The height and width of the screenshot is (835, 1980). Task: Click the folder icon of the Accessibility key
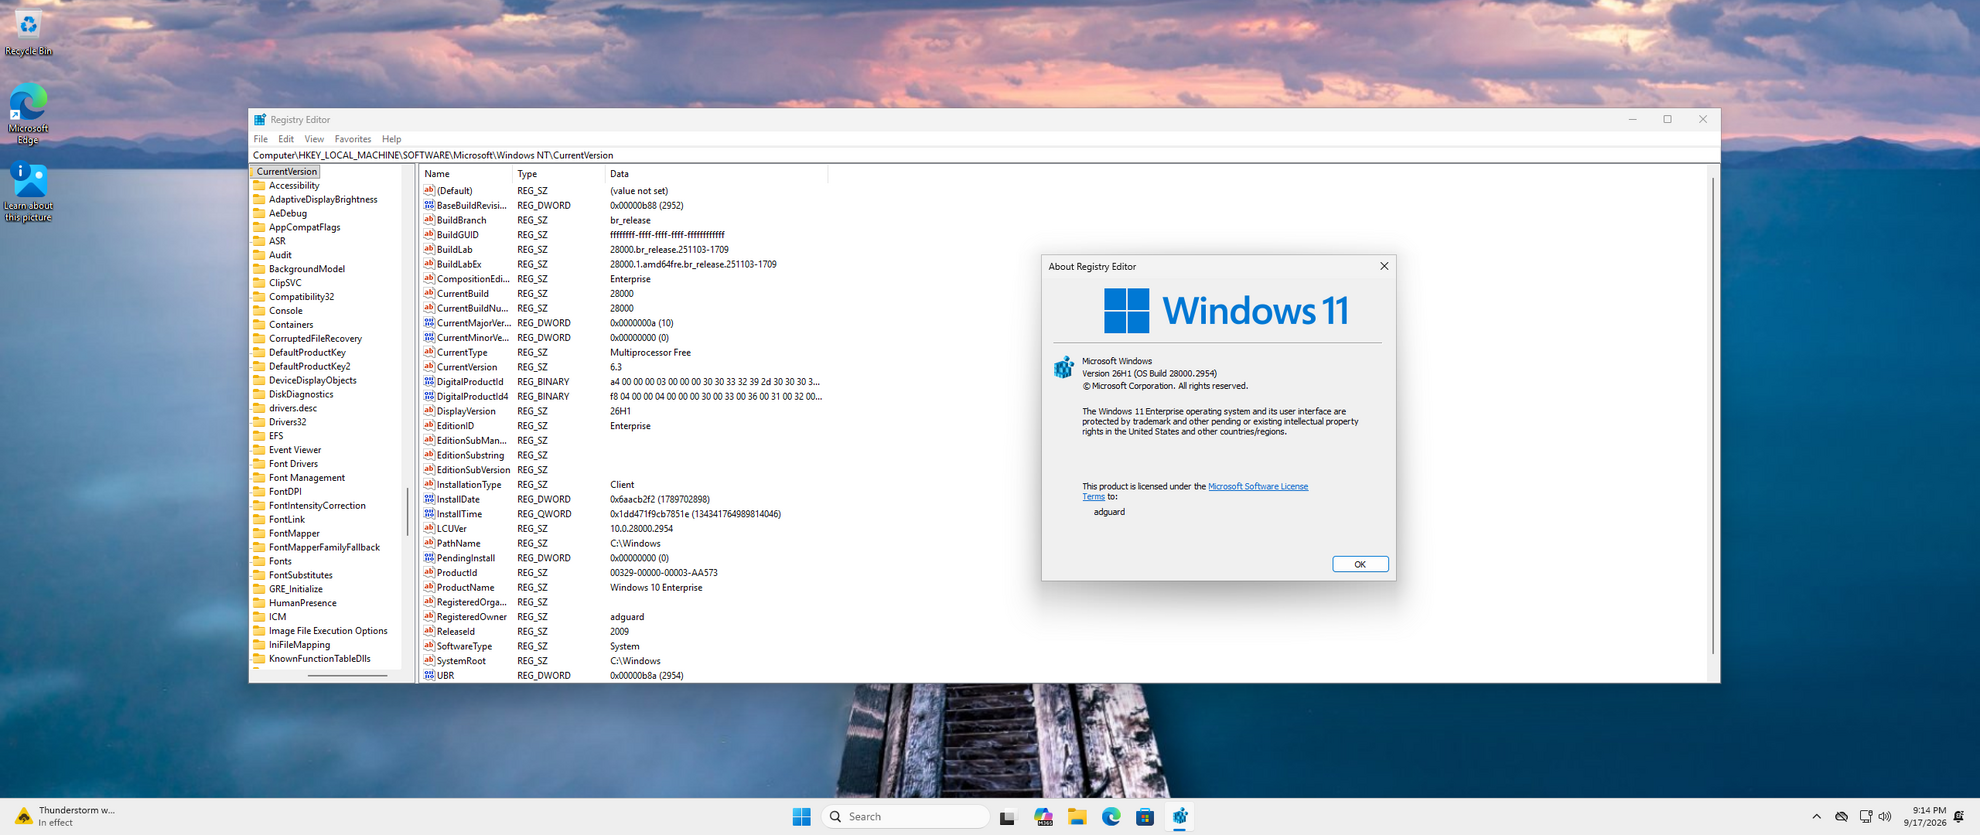pyautogui.click(x=259, y=185)
